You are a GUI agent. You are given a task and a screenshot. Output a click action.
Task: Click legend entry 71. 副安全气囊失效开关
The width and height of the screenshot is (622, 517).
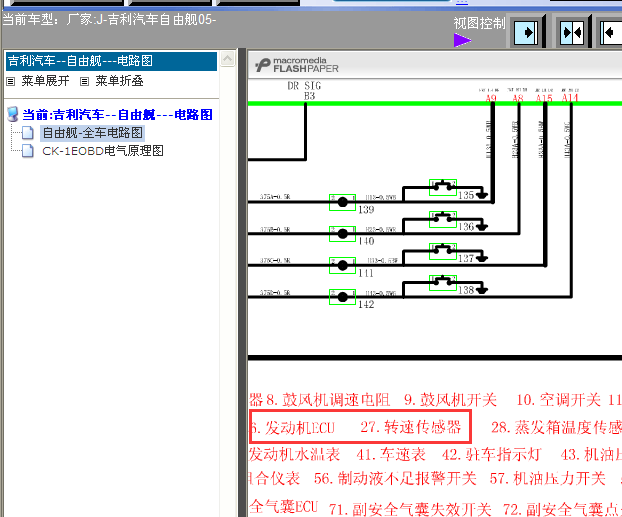pyautogui.click(x=410, y=509)
